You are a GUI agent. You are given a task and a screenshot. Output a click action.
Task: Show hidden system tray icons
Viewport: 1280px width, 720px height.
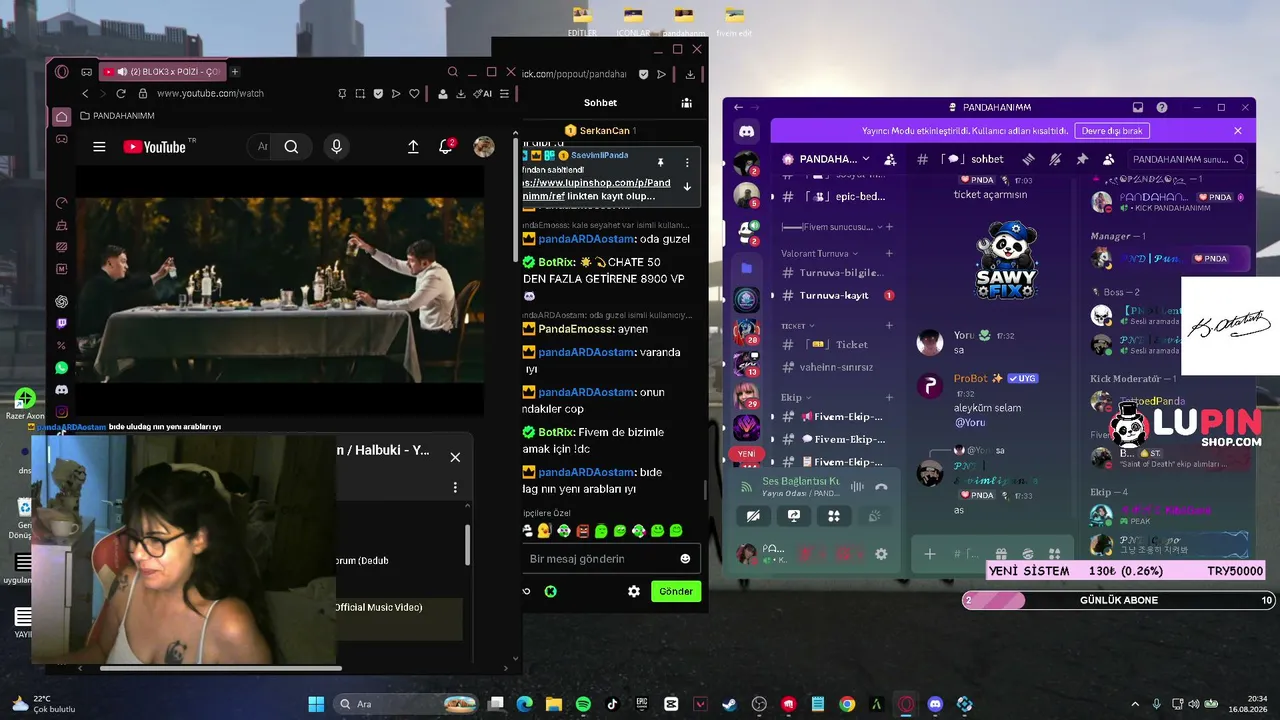pos(1135,704)
